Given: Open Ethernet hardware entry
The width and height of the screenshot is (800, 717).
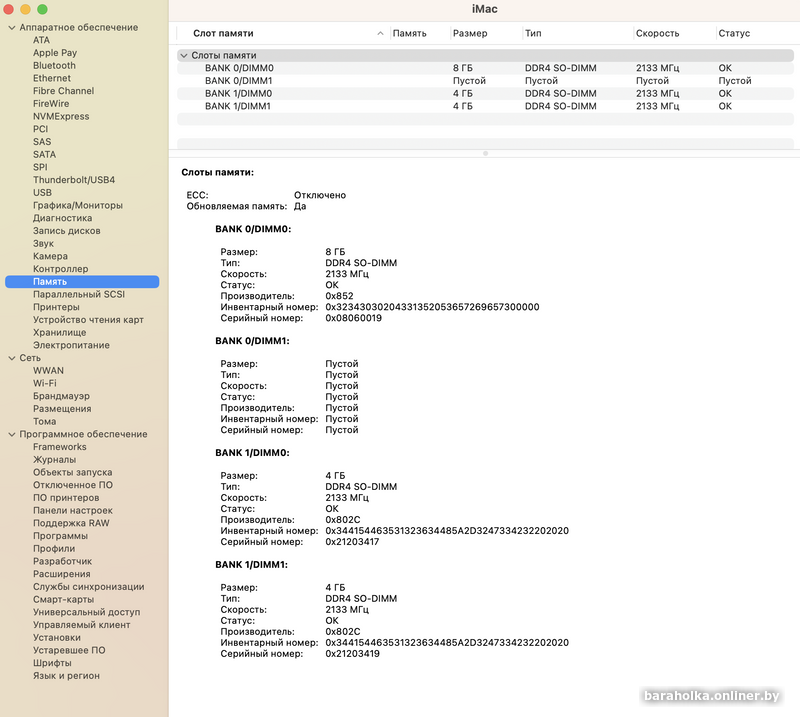Looking at the screenshot, I should [x=52, y=78].
